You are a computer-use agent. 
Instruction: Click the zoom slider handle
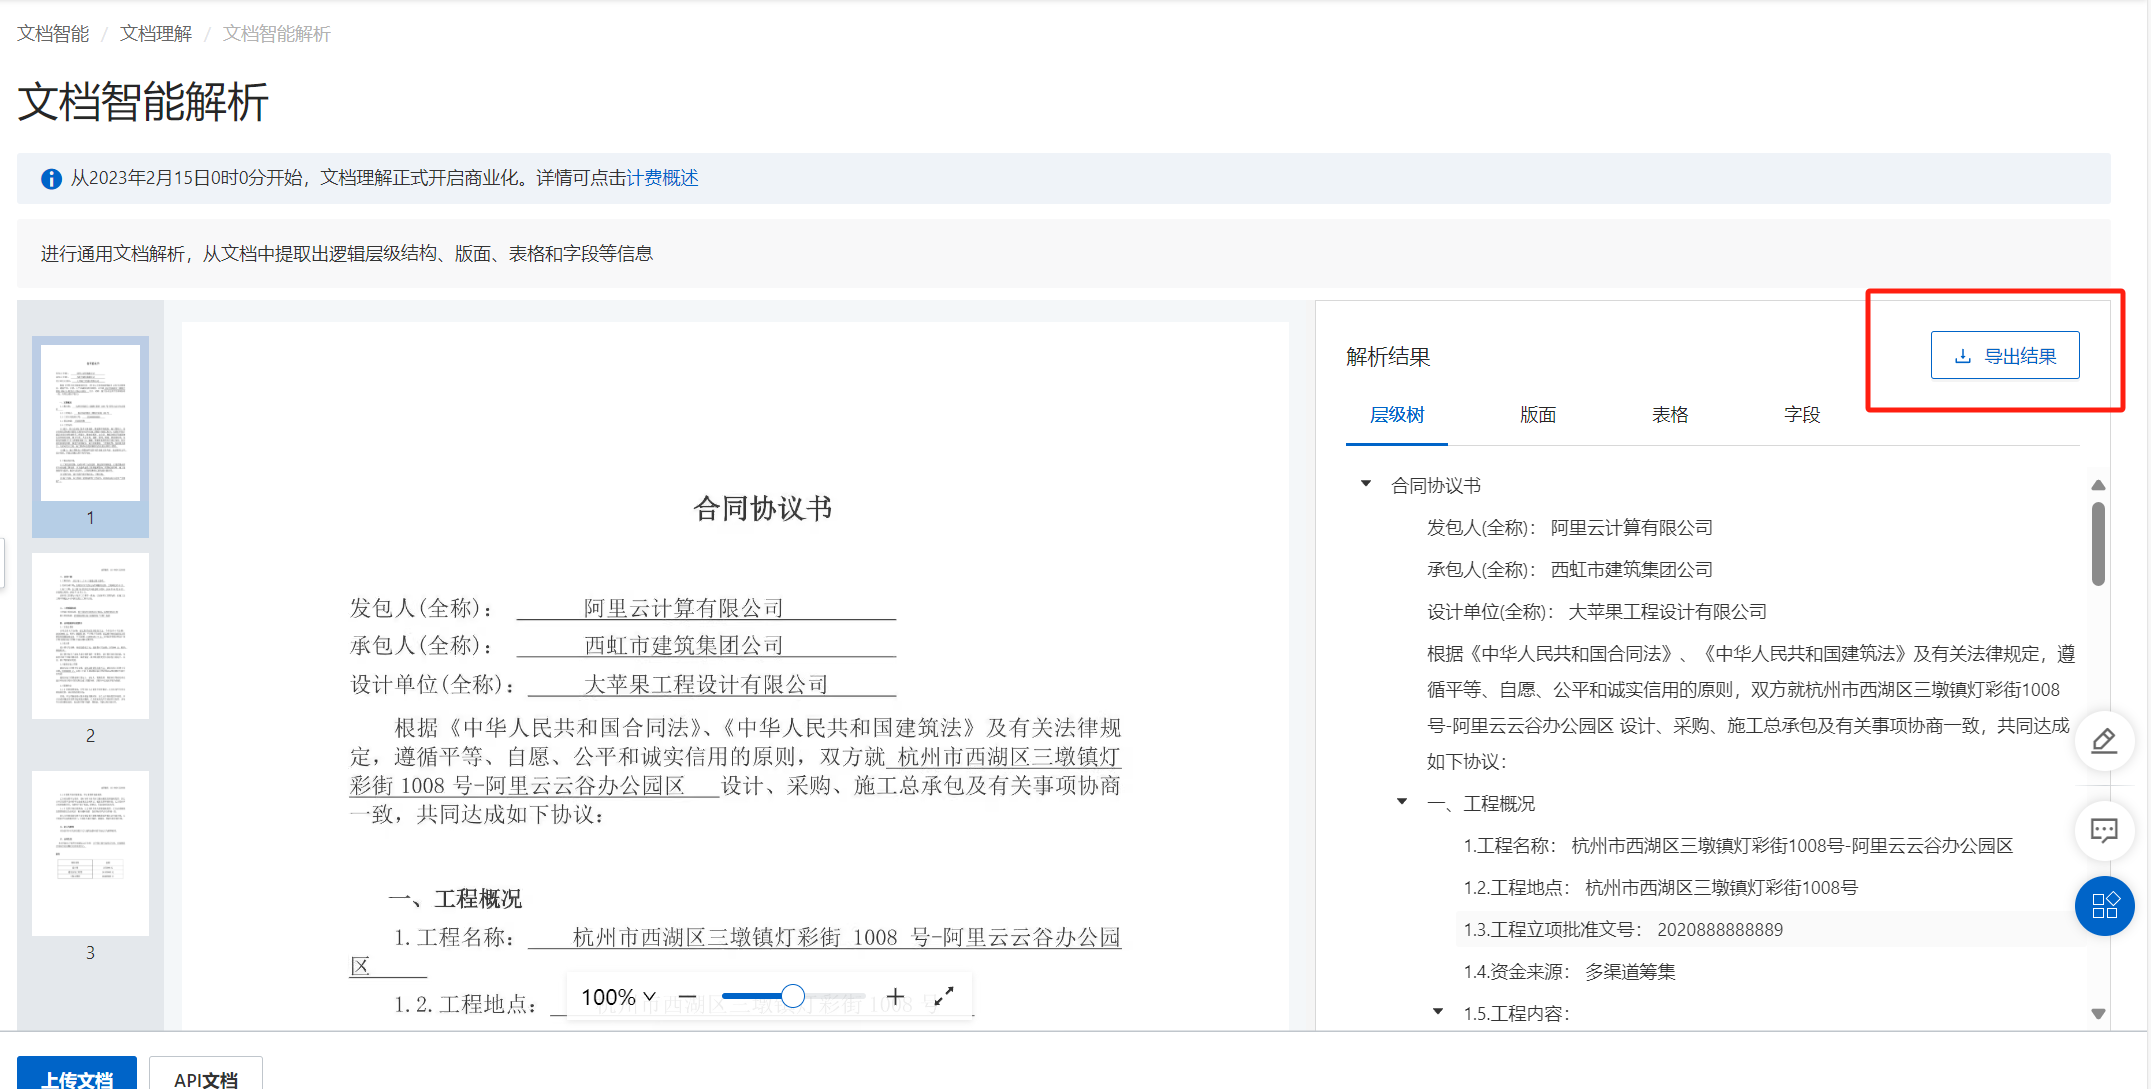[x=792, y=996]
